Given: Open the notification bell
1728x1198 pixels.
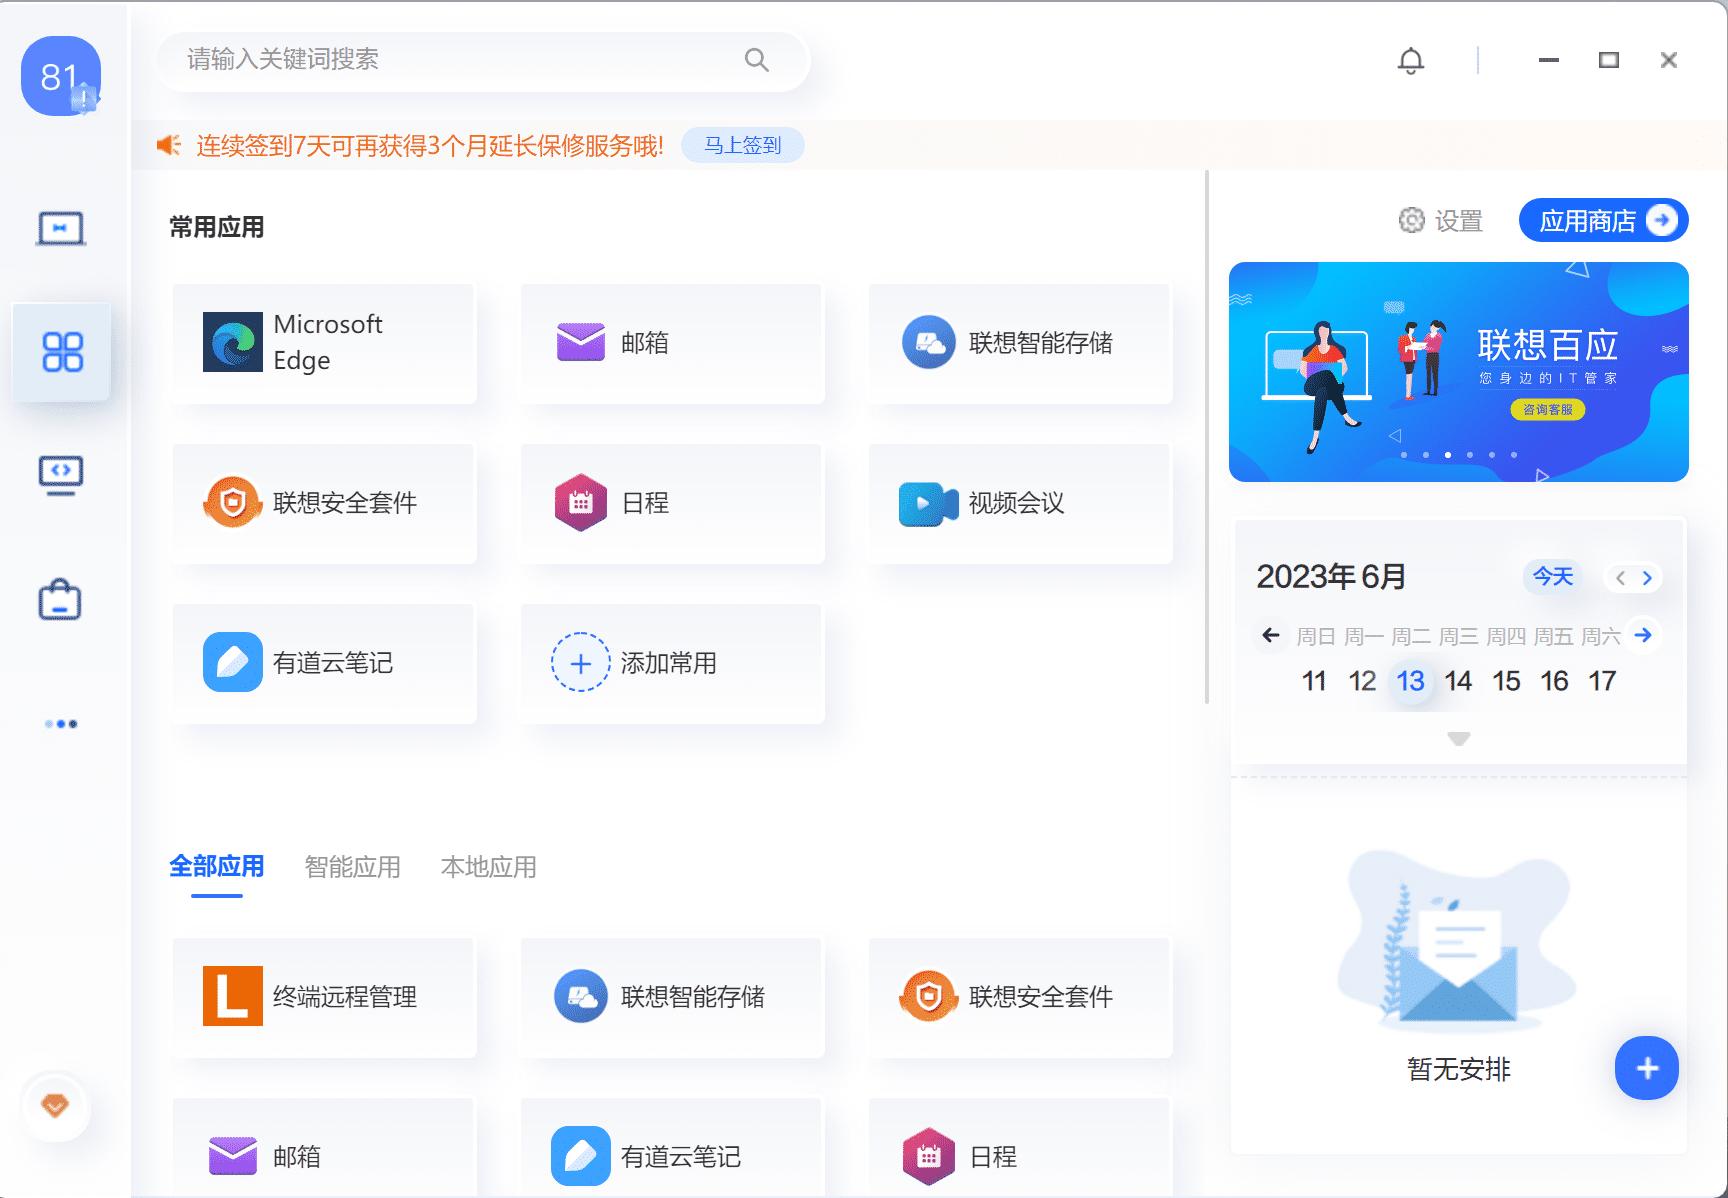Looking at the screenshot, I should [x=1411, y=60].
